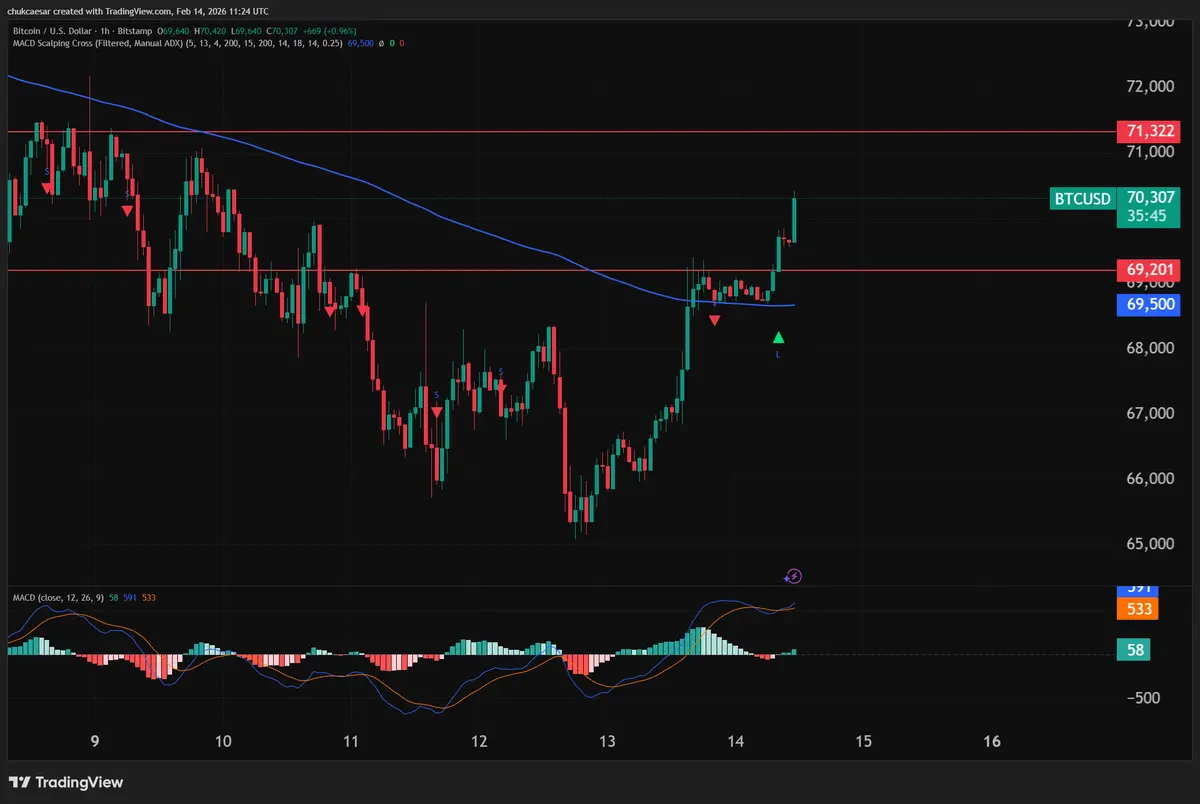This screenshot has height=804, width=1200.
Task: Click the red sell arrow just after the Feb 12 gridline
Action: click(x=502, y=386)
